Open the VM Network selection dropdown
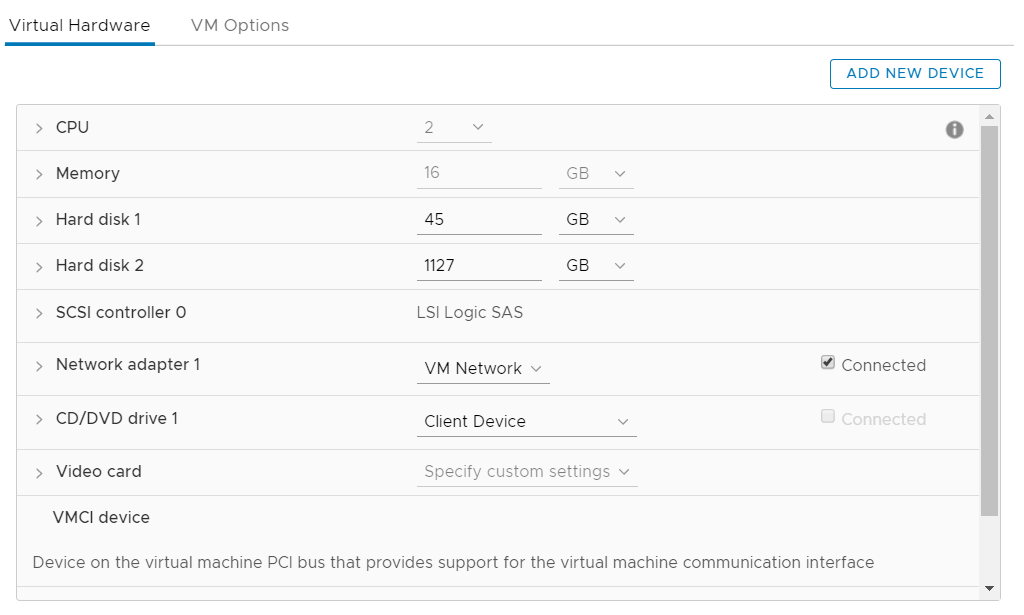 point(483,369)
